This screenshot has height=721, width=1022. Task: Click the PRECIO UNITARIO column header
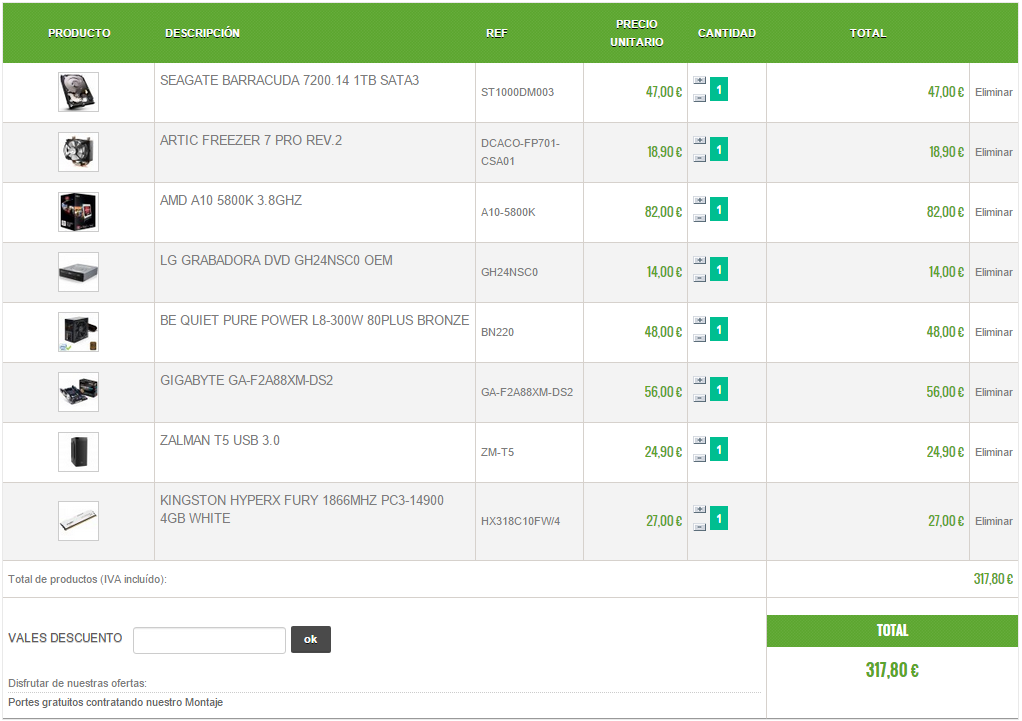click(637, 33)
